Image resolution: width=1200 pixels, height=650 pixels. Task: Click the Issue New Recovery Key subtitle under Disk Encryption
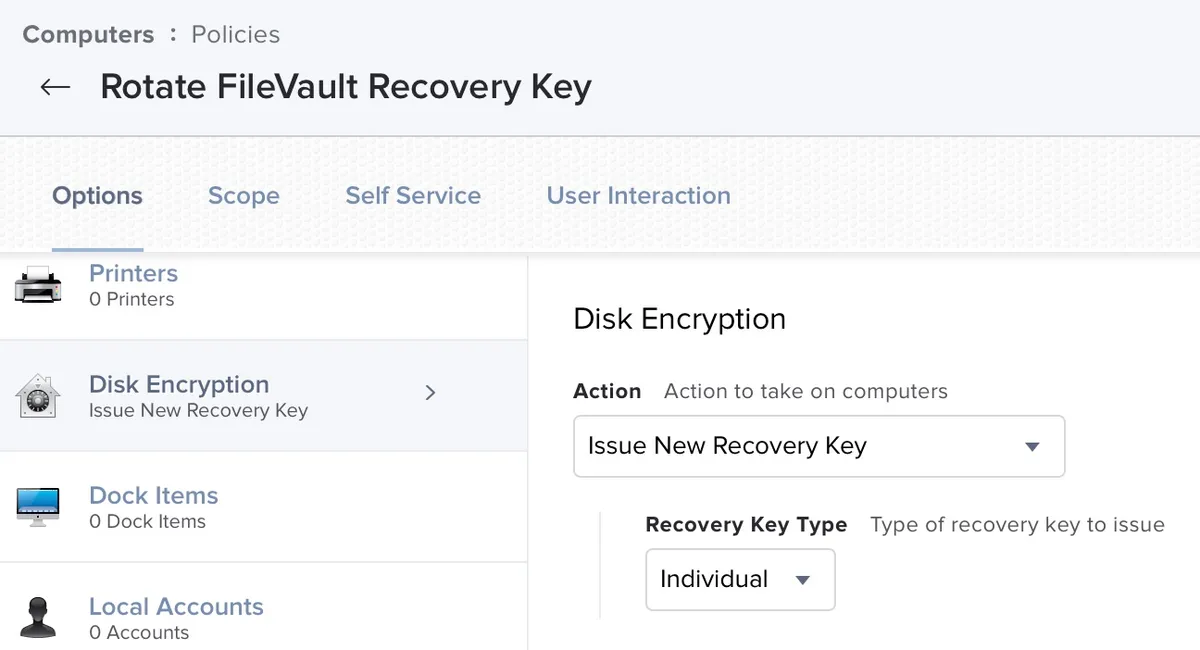(x=198, y=411)
